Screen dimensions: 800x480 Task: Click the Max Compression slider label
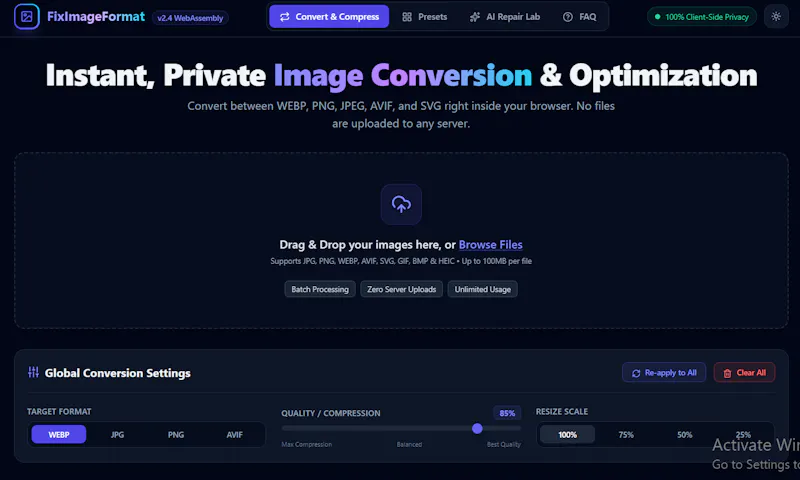click(307, 444)
